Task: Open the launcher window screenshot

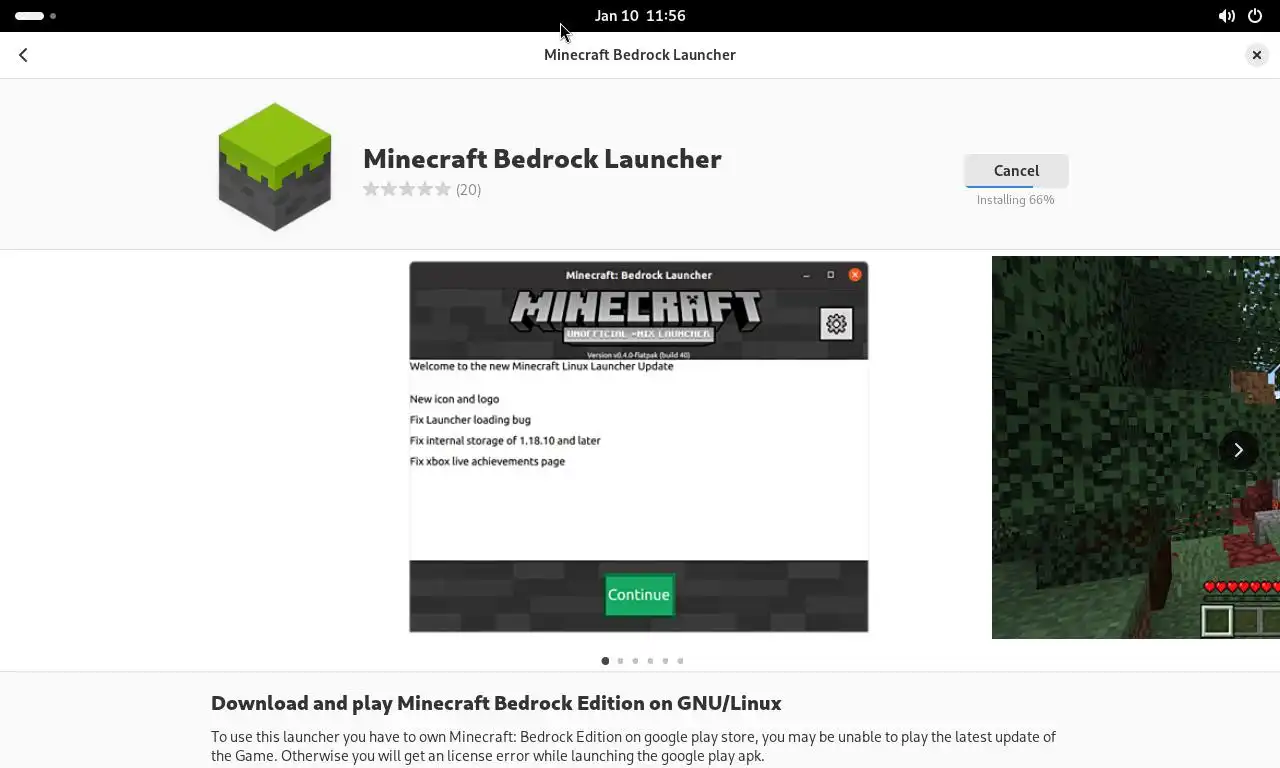Action: (x=639, y=447)
